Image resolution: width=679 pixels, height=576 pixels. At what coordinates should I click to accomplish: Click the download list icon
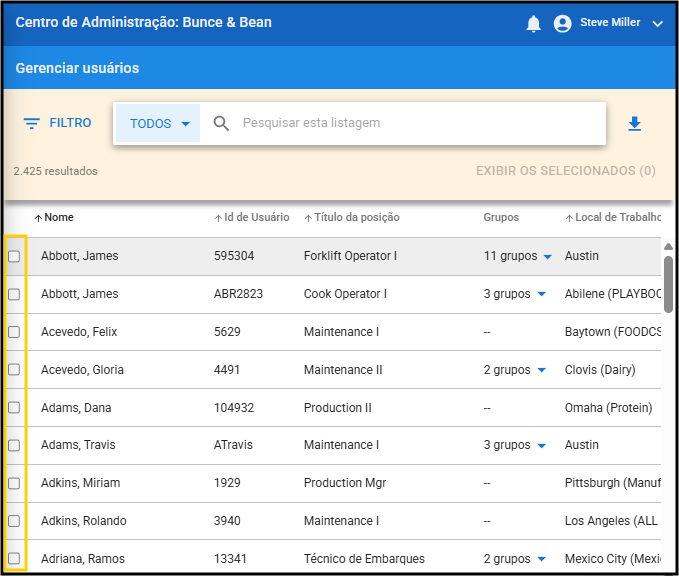(633, 124)
